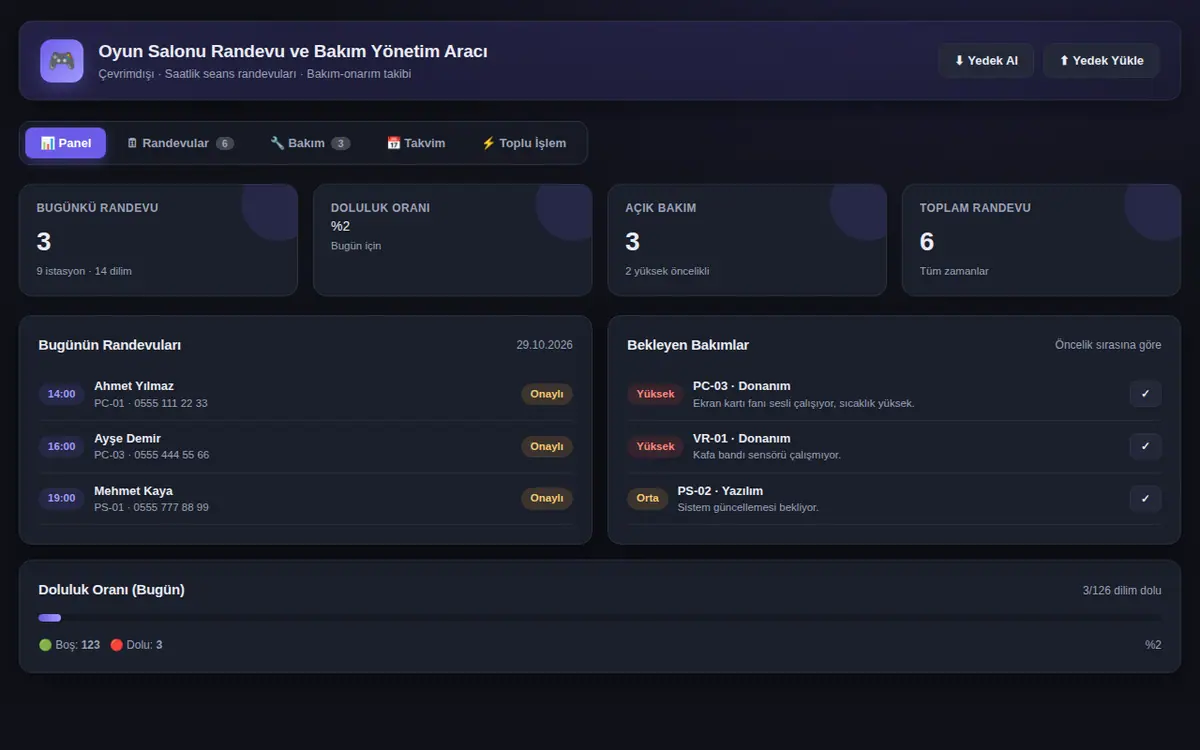Click the Yedek Al backup button

click(986, 61)
